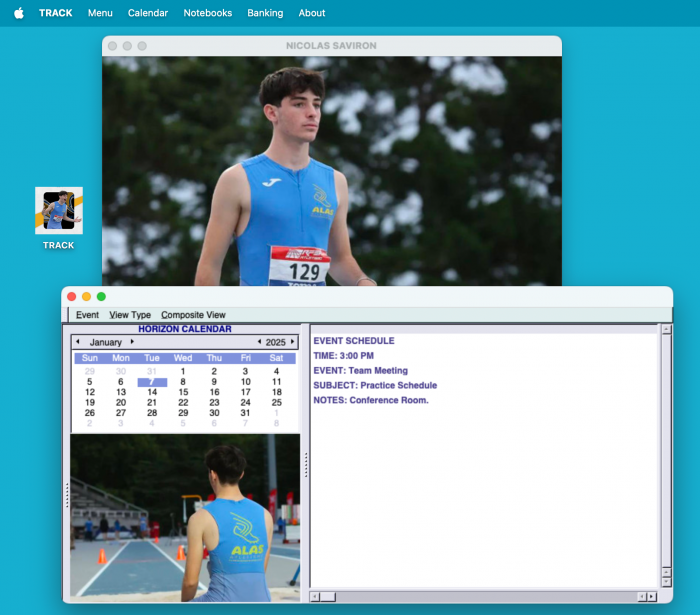Screen dimensions: 700x615
Task: Click highlighted date 7 in calendar
Action: pos(152,382)
